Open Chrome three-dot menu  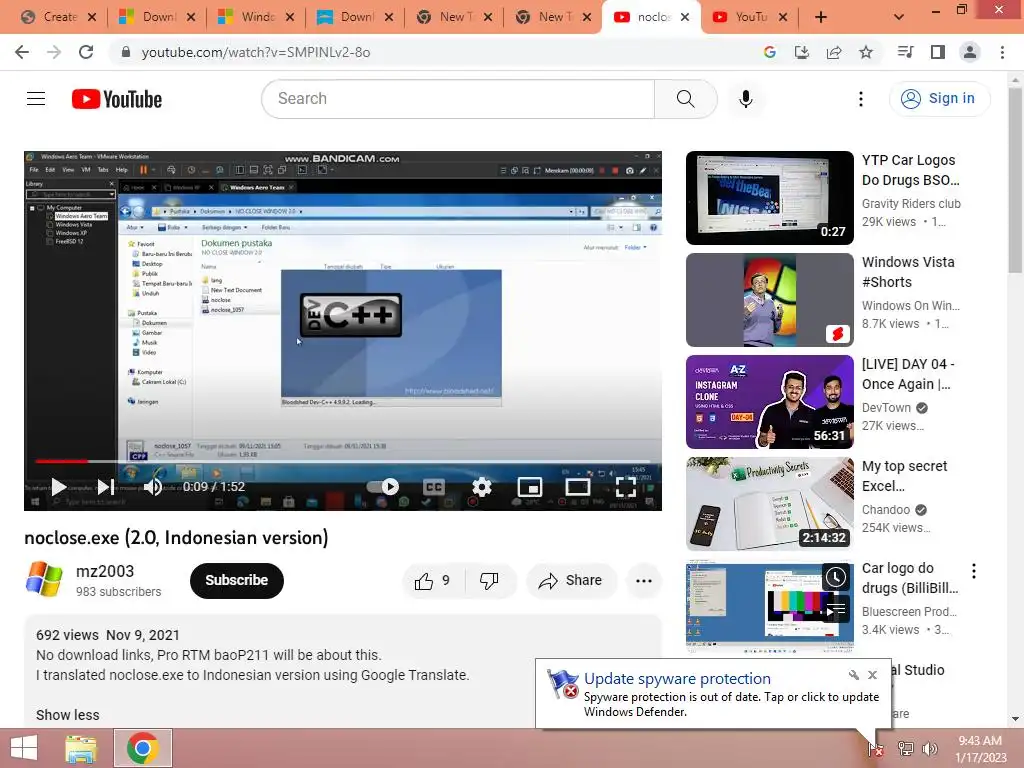click(1002, 52)
